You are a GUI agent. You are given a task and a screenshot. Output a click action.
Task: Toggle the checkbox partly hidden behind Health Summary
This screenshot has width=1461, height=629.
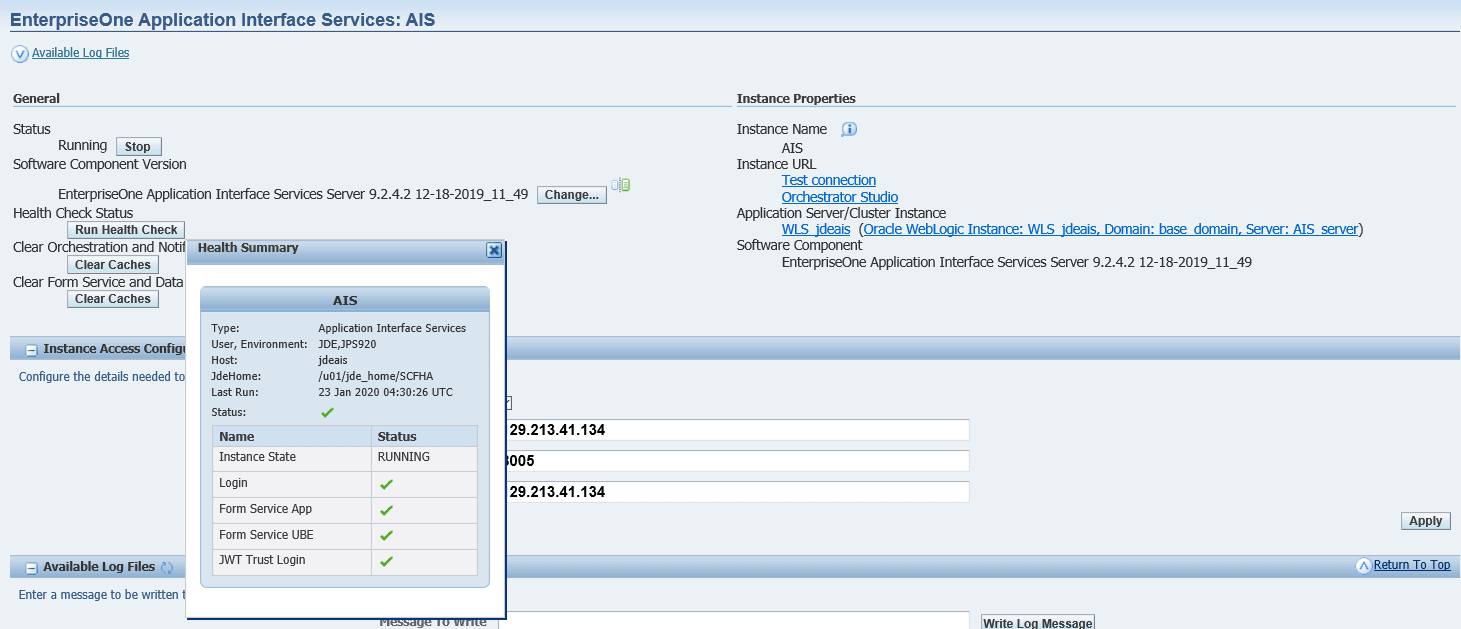[508, 403]
